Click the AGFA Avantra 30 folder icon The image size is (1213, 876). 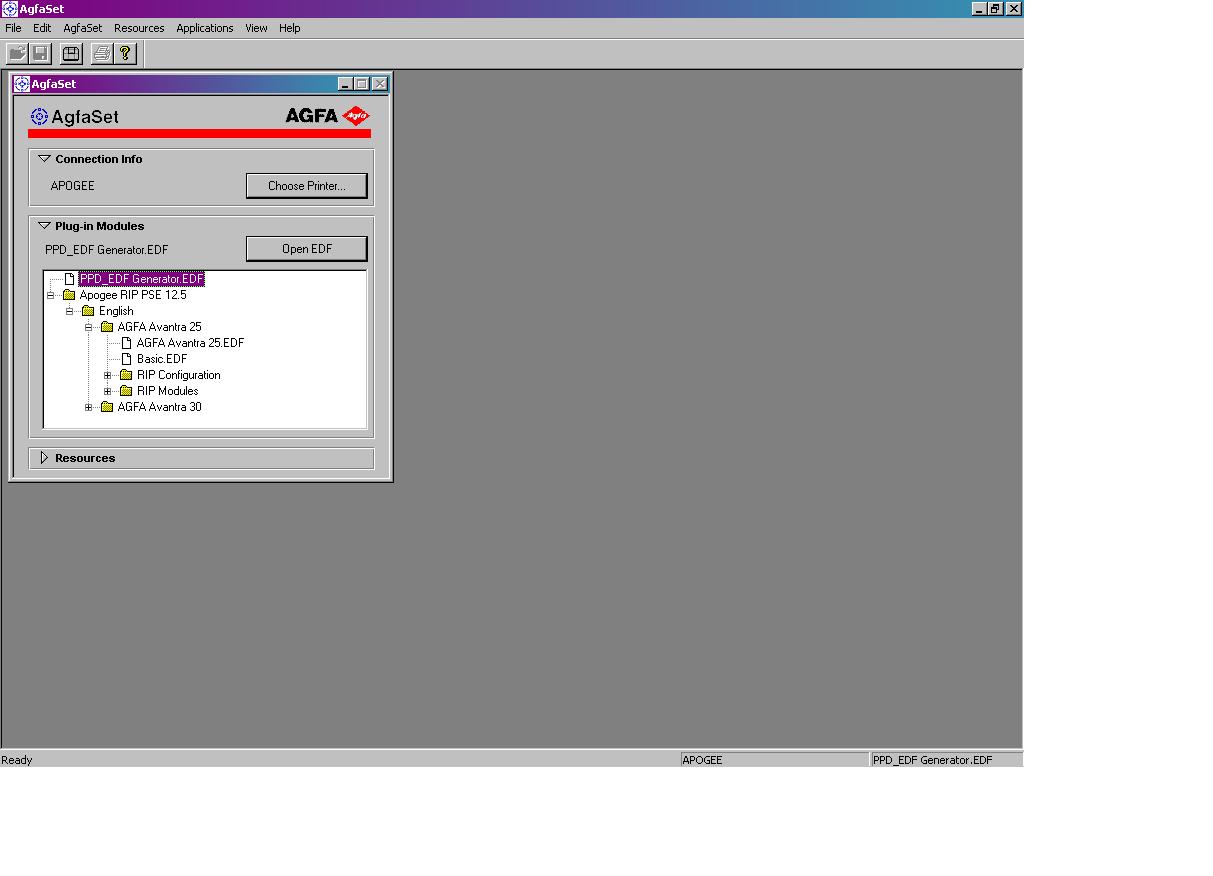click(x=107, y=407)
